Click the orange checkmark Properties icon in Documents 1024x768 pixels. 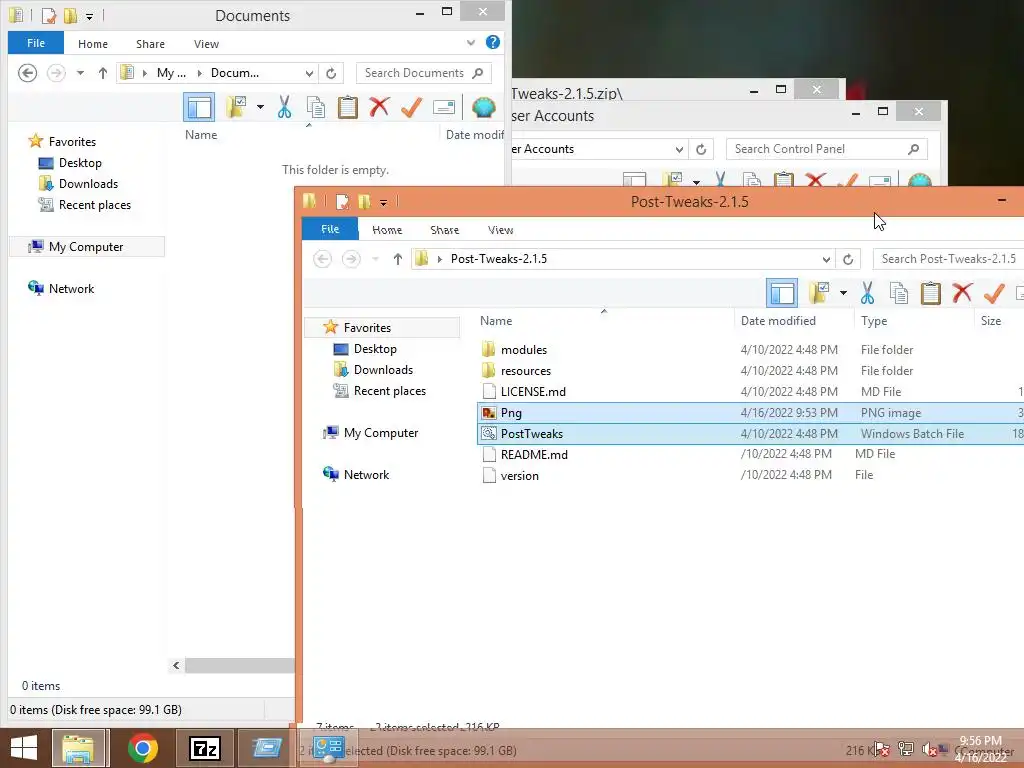coord(411,107)
